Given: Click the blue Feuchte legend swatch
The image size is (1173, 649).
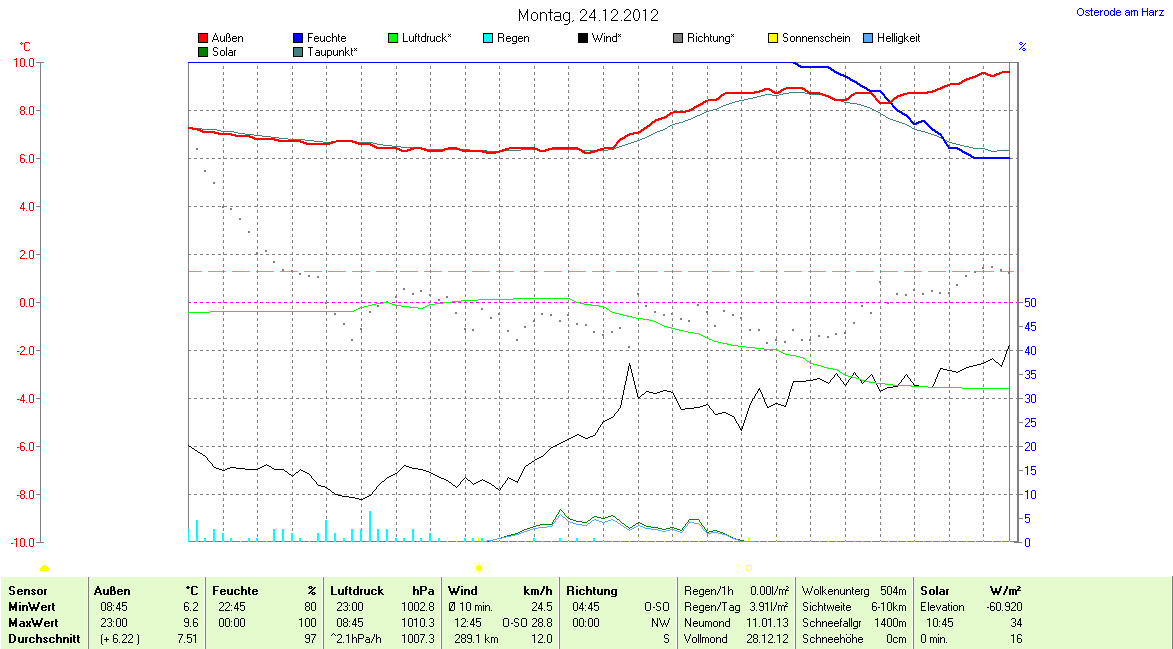Looking at the screenshot, I should pos(298,38).
